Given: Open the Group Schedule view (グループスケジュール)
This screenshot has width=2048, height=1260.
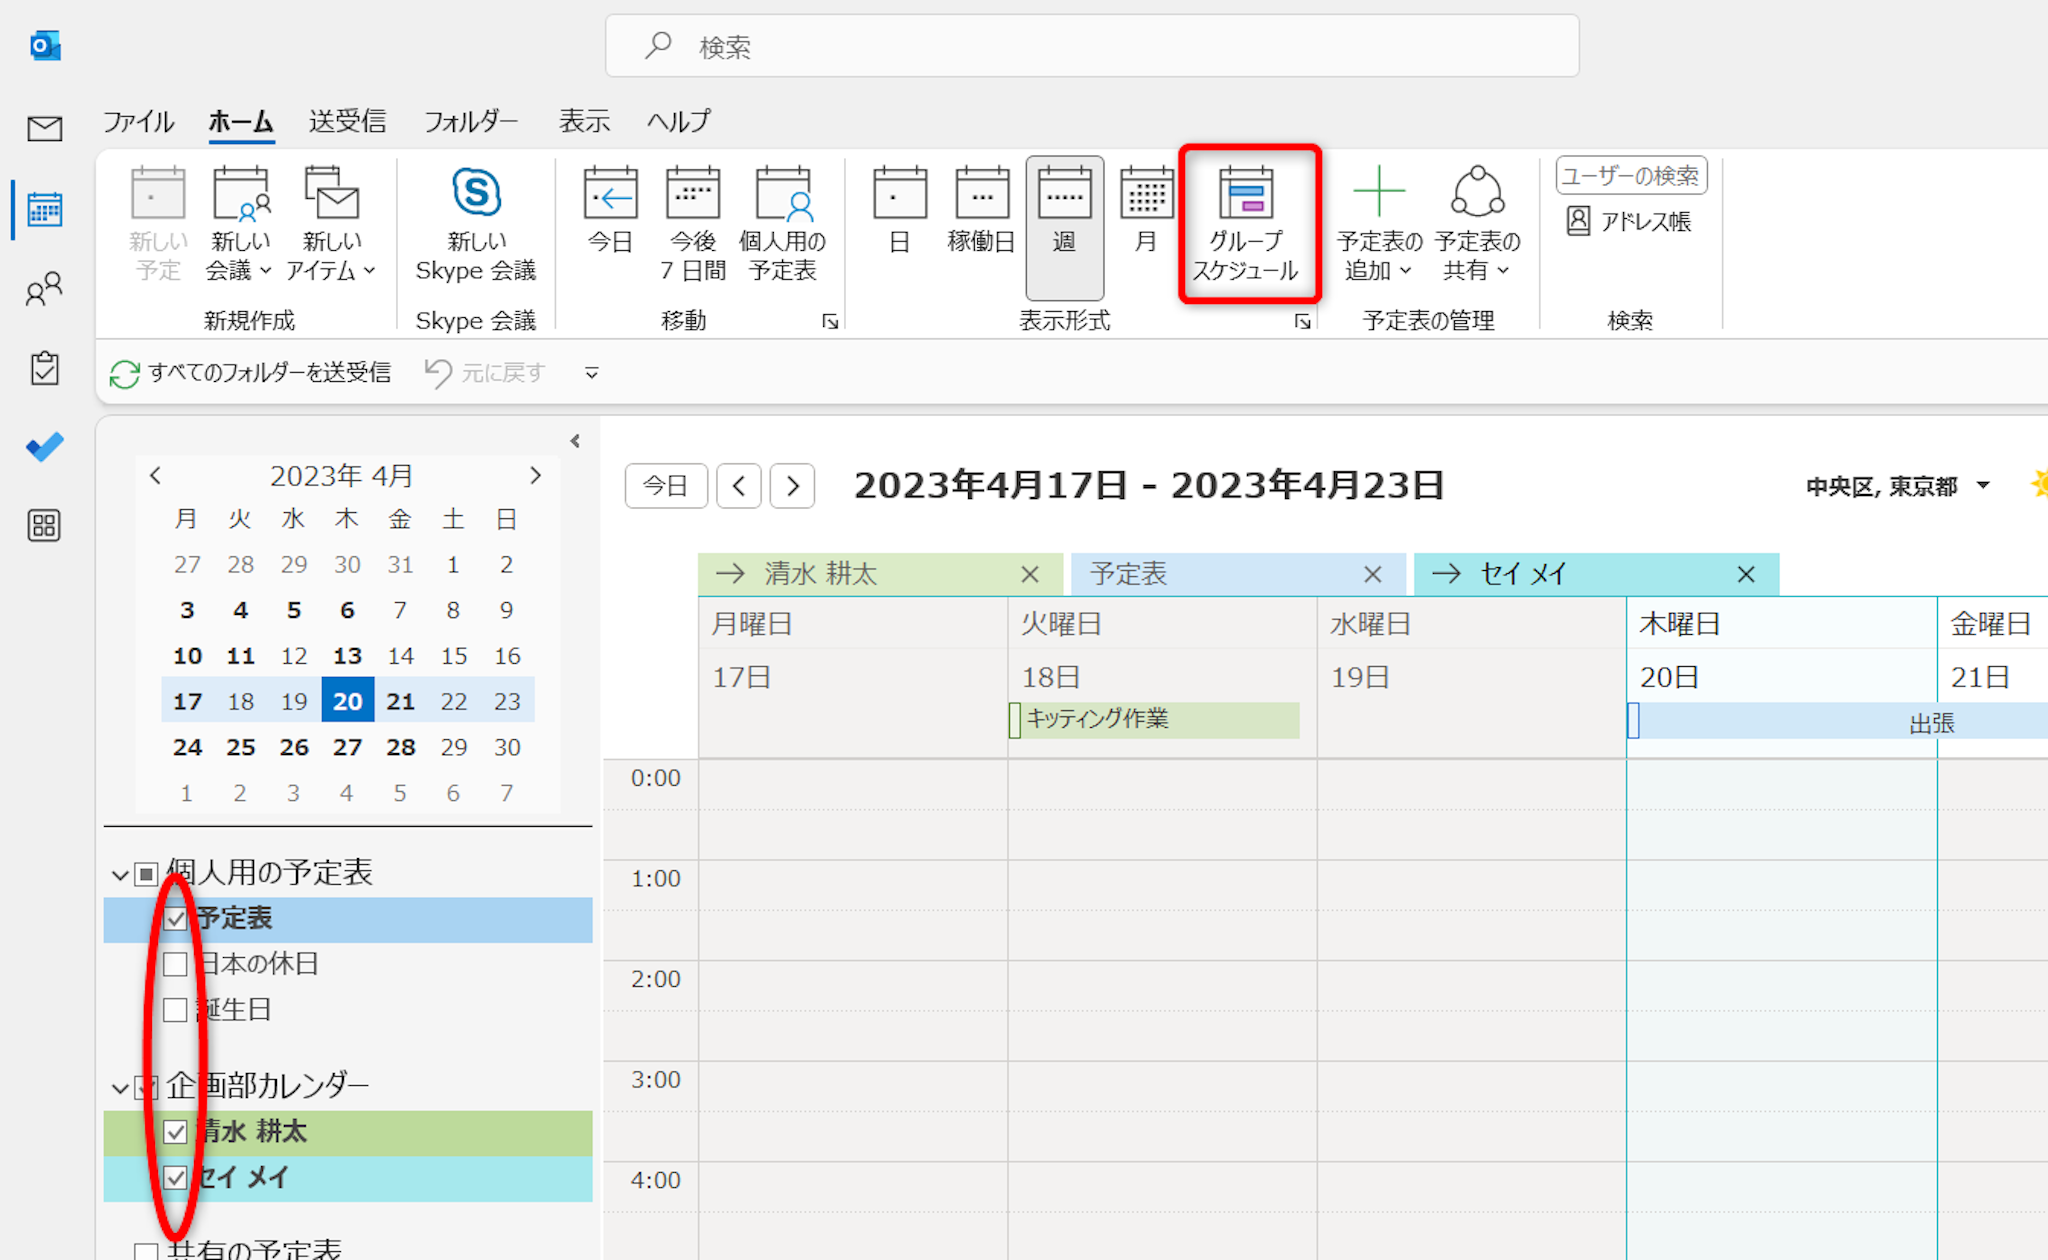Looking at the screenshot, I should tap(1246, 225).
